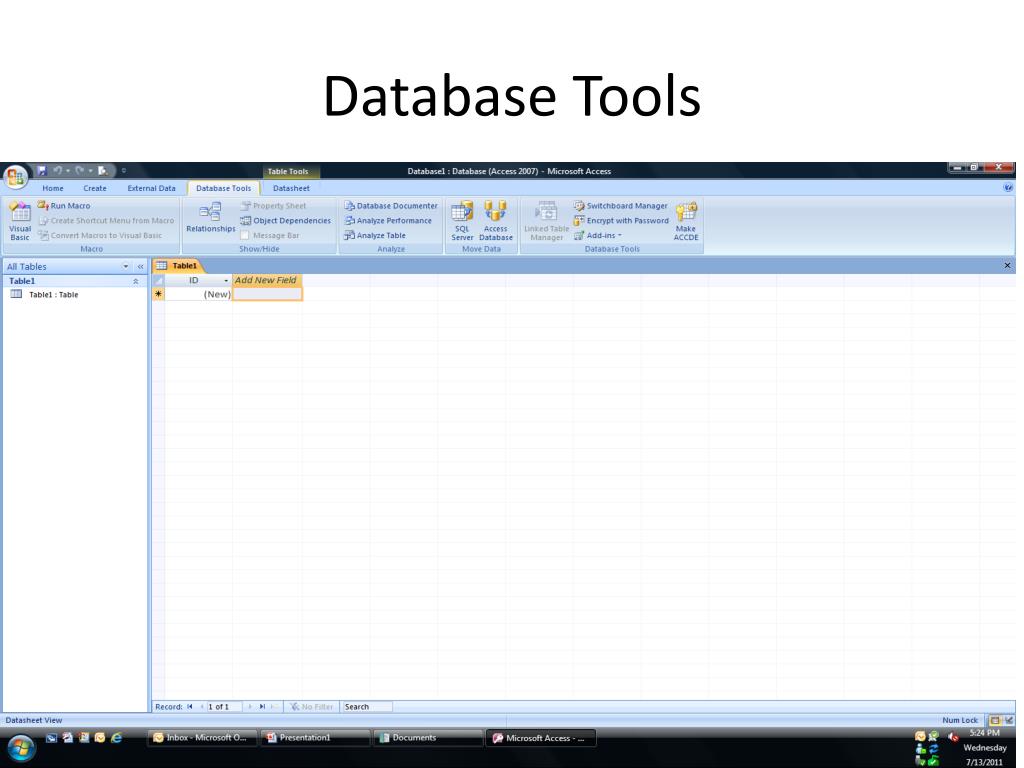This screenshot has width=1024, height=768.
Task: Toggle the Message Bar checkbox
Action: coord(244,235)
